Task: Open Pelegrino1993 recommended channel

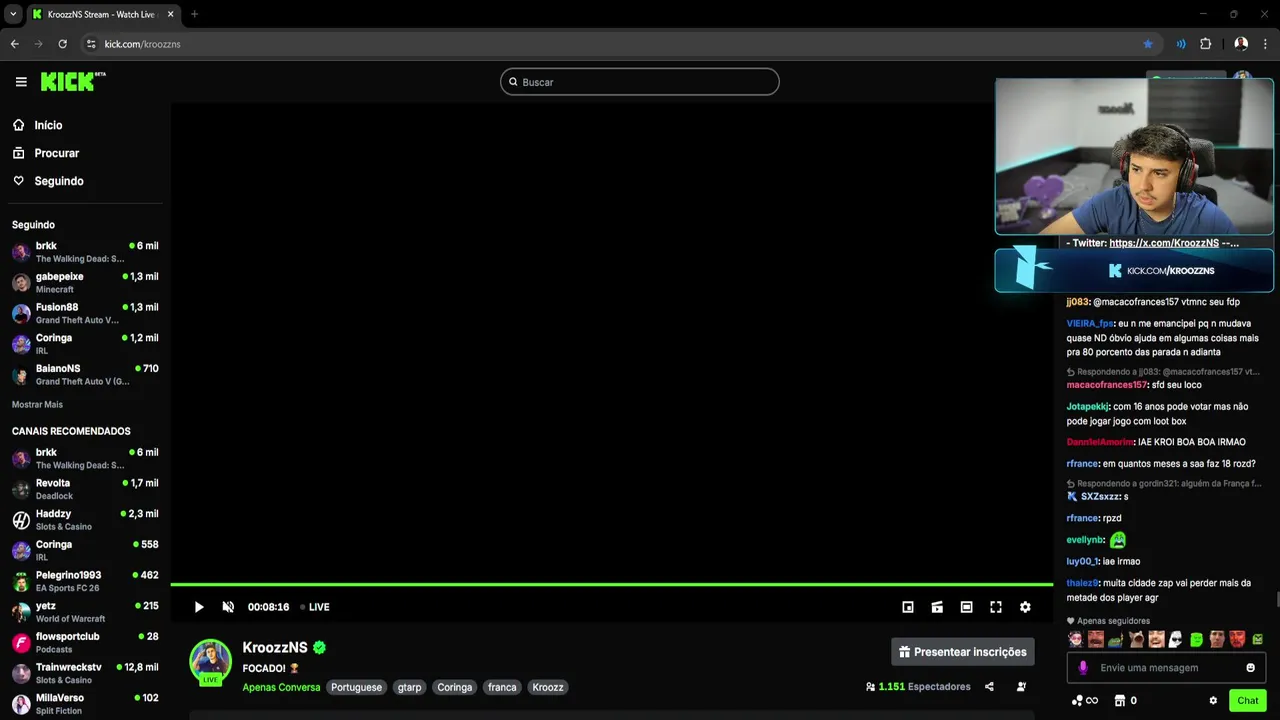Action: (x=85, y=581)
